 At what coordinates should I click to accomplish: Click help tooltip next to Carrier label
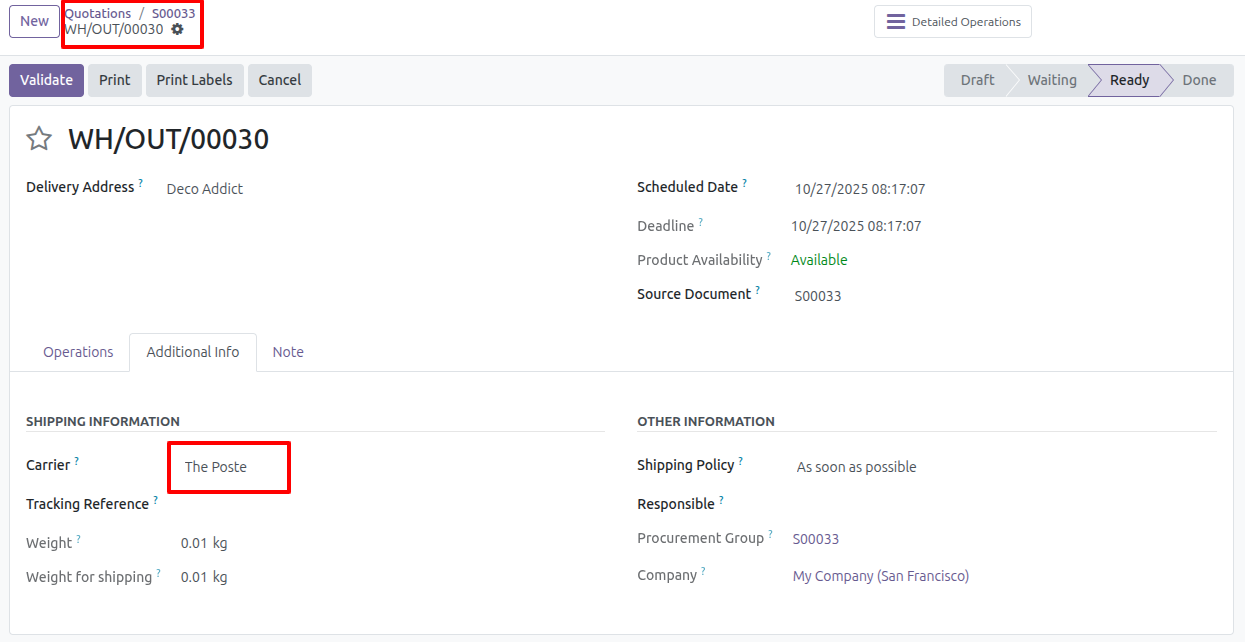click(77, 461)
